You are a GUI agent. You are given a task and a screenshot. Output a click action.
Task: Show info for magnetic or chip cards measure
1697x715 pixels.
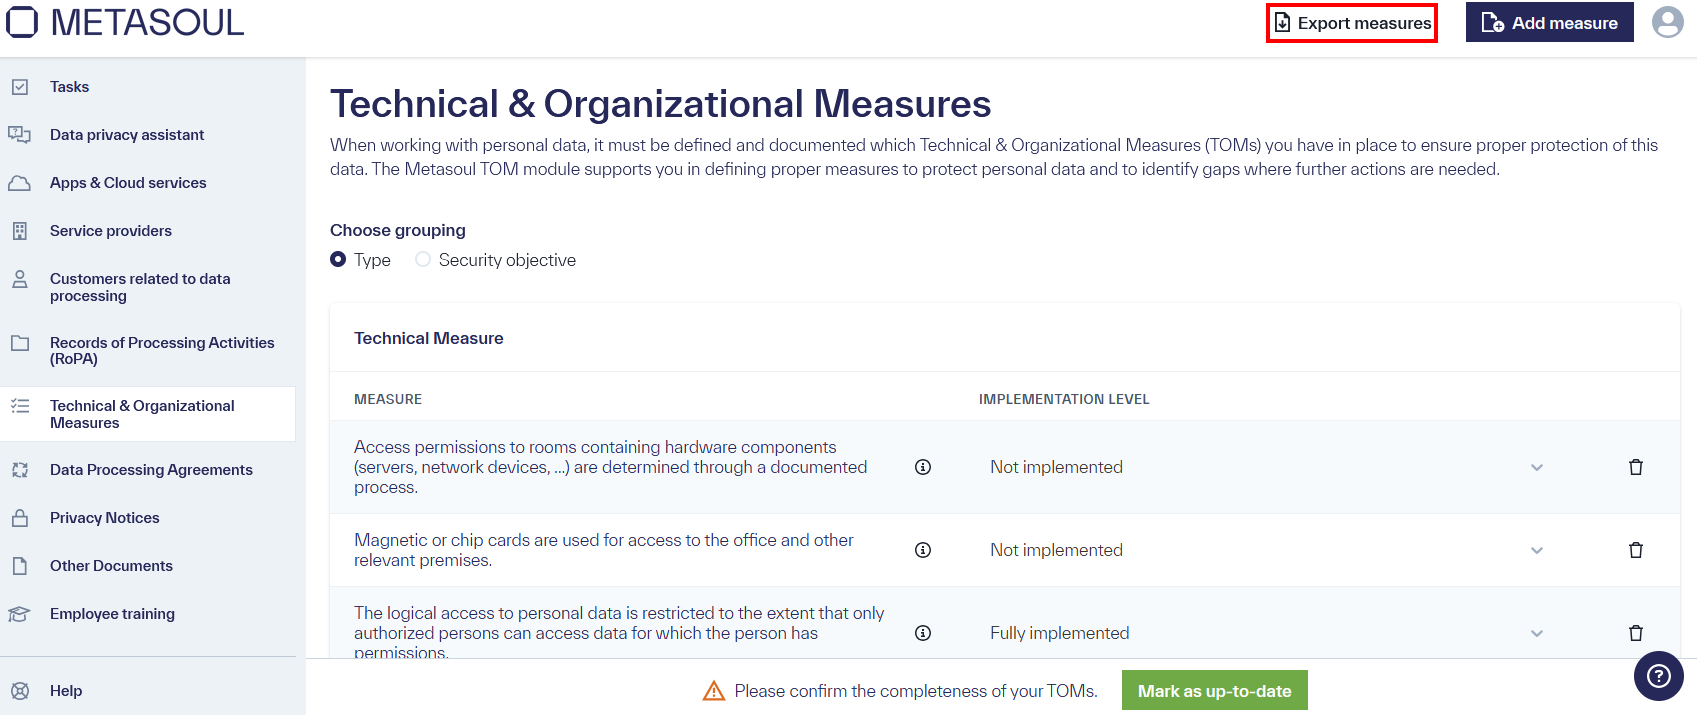(923, 550)
